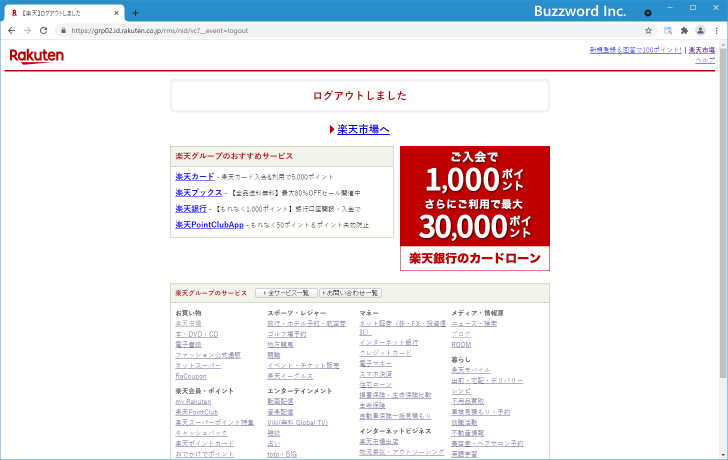Open the スマホ決済 link
The width and height of the screenshot is (728, 460).
click(375, 374)
